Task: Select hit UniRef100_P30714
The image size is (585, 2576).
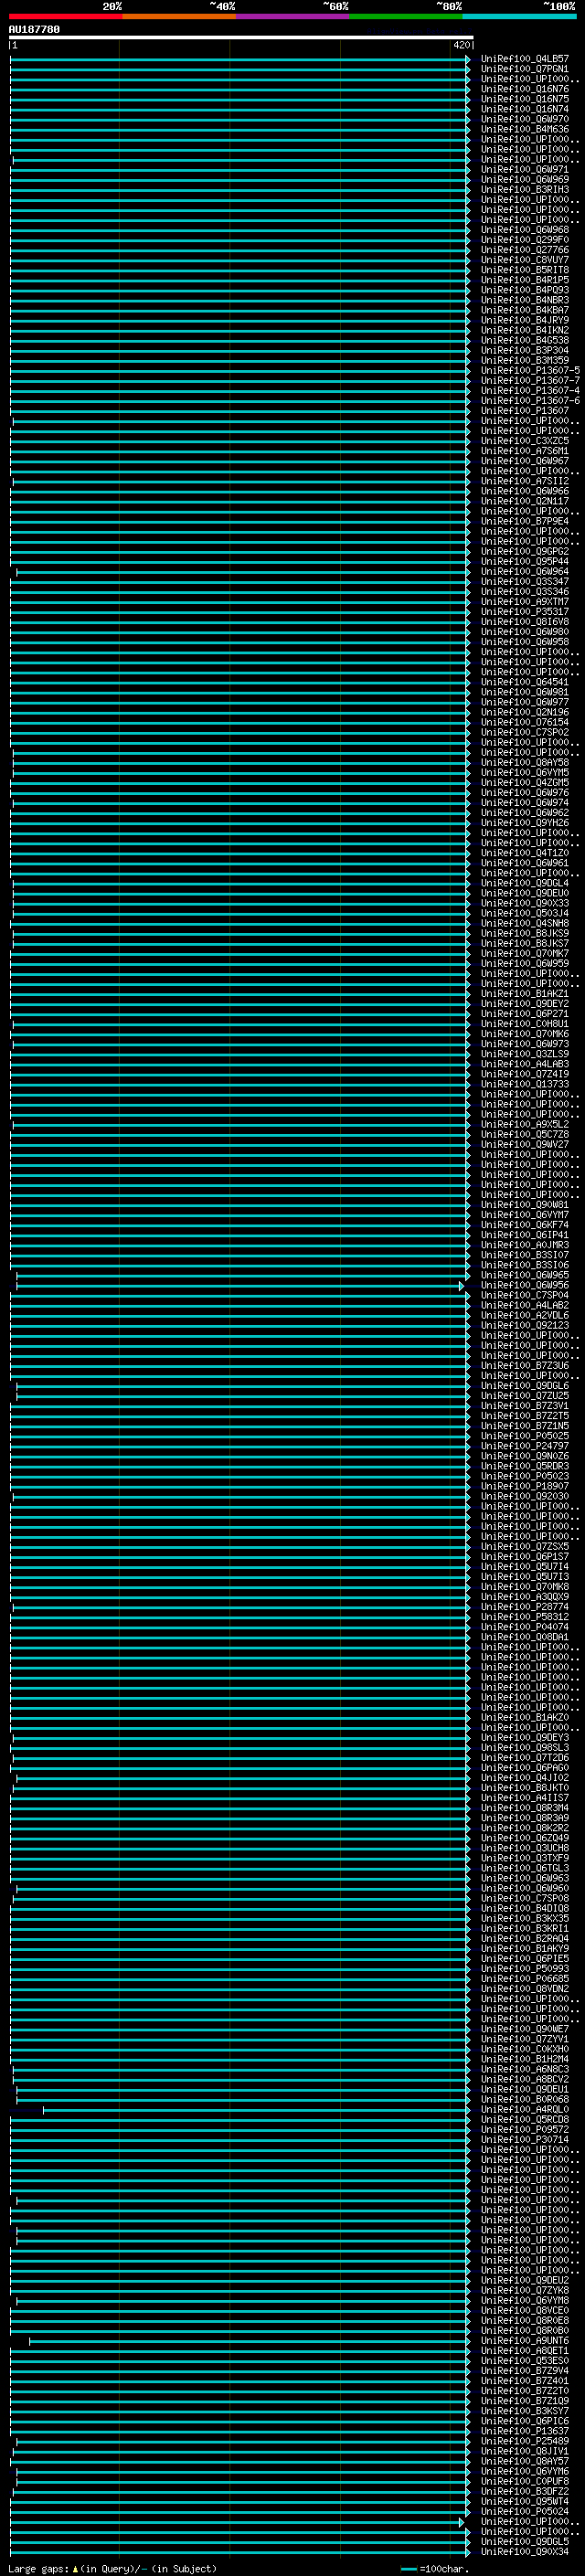Action: pos(525,2140)
